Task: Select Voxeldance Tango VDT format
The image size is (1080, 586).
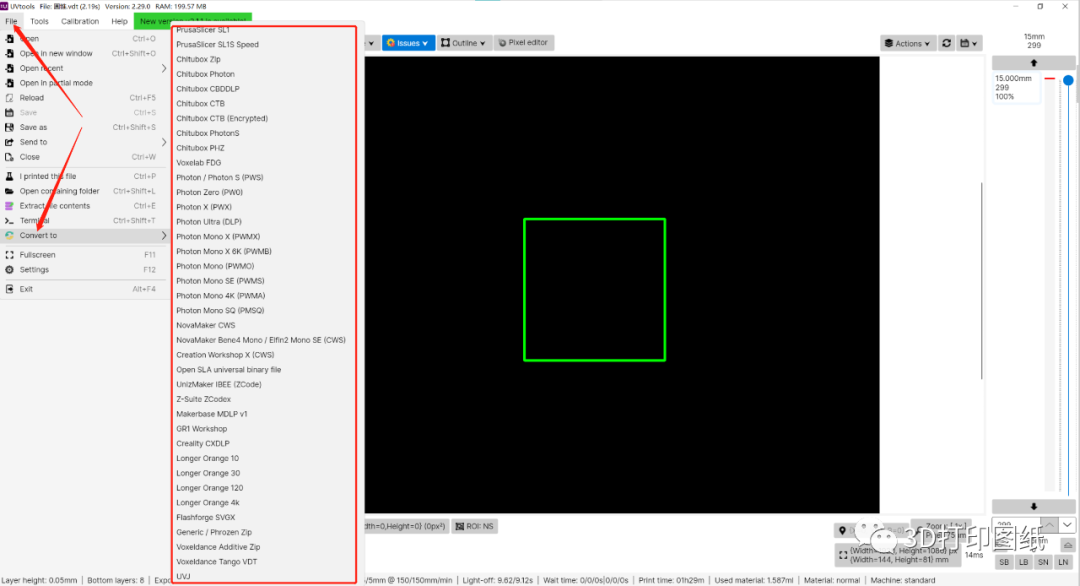Action: pos(216,562)
